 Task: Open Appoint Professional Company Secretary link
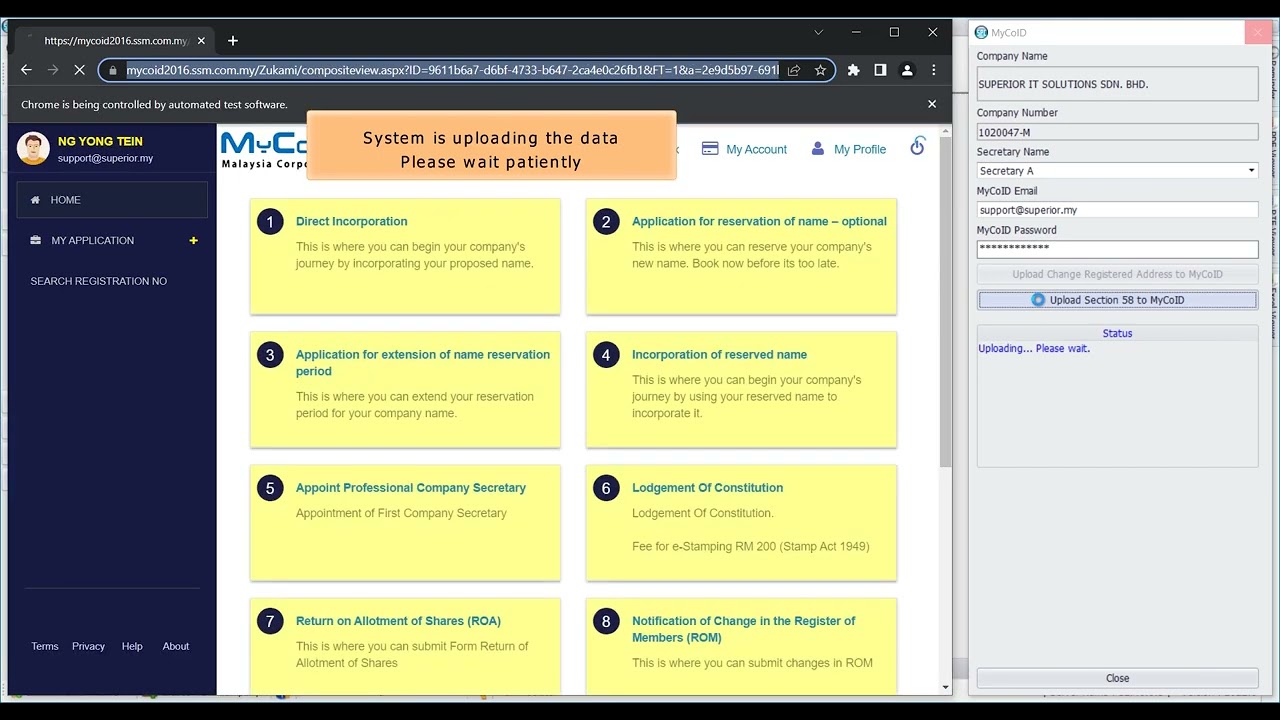[x=411, y=487]
